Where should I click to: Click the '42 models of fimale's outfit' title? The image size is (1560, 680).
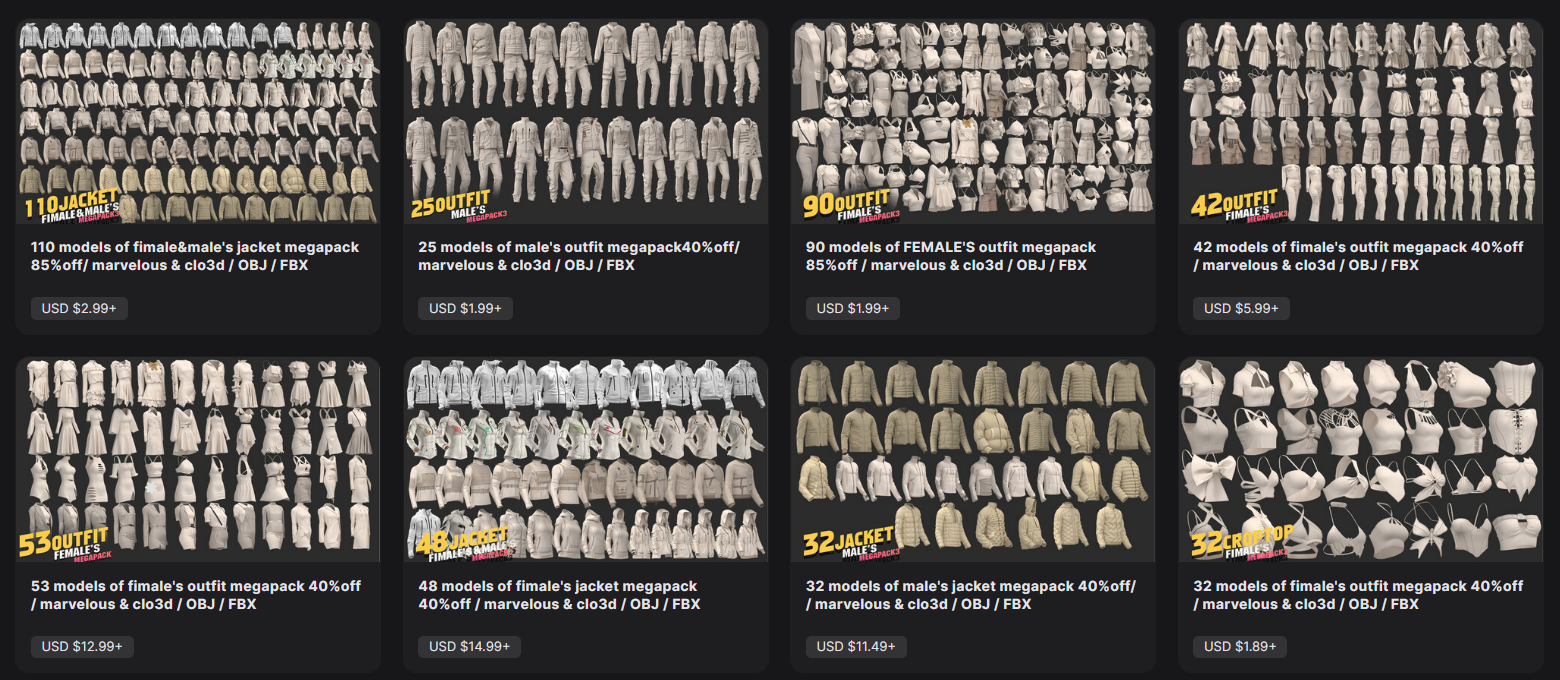[1358, 256]
